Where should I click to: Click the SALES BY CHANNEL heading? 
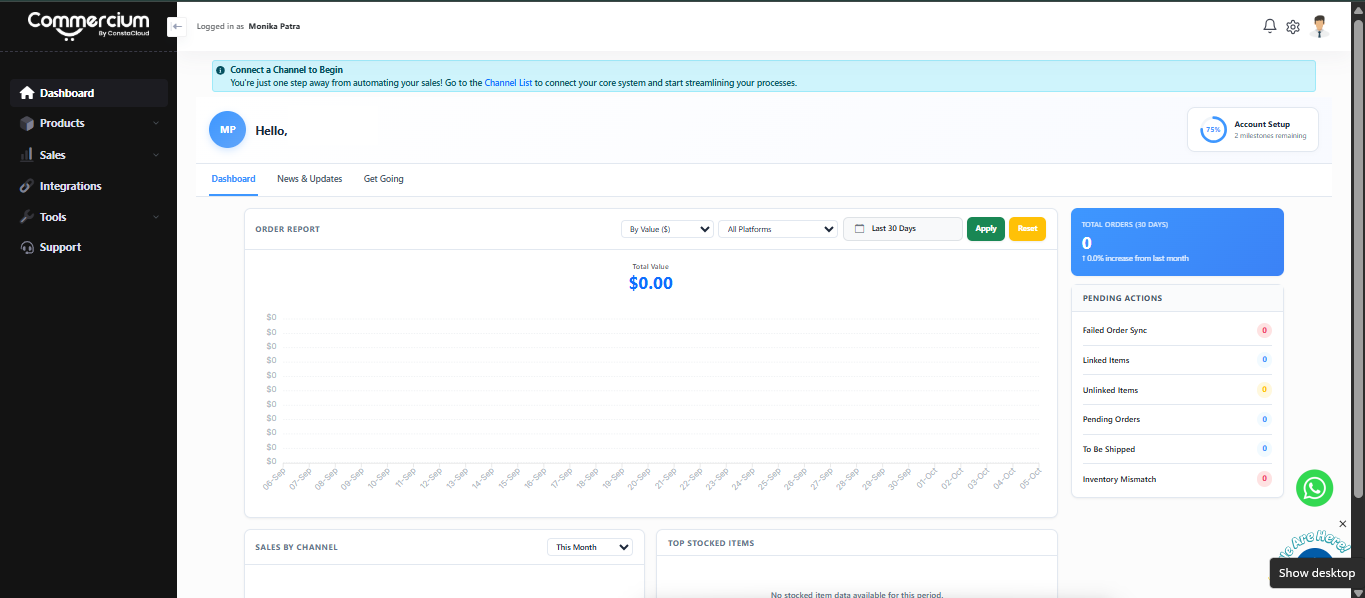(x=296, y=547)
